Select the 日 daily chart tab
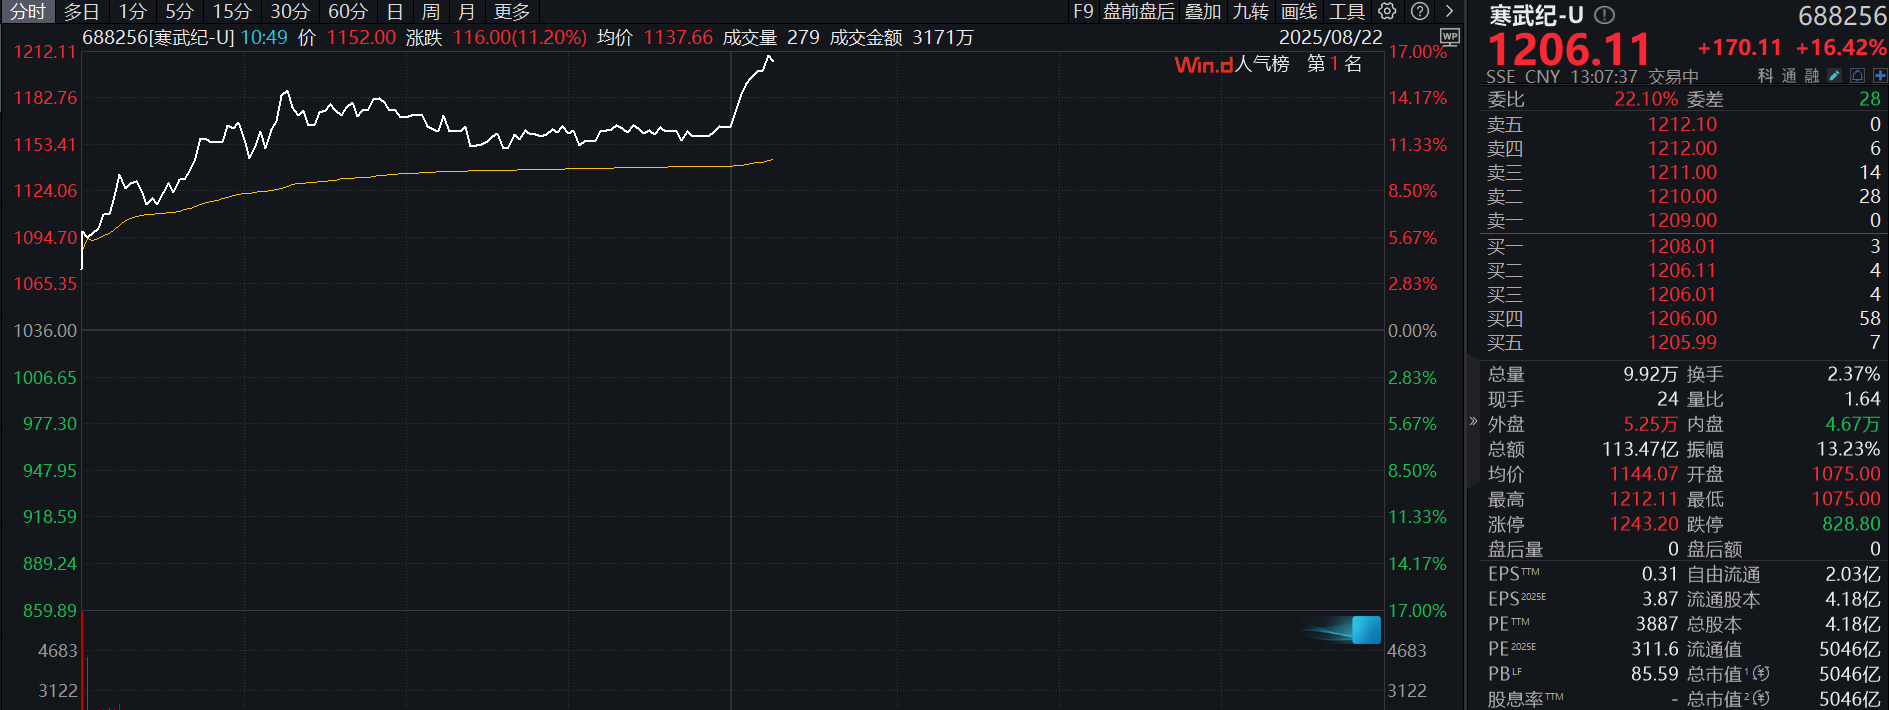Viewport: 1889px width, 710px height. (395, 11)
